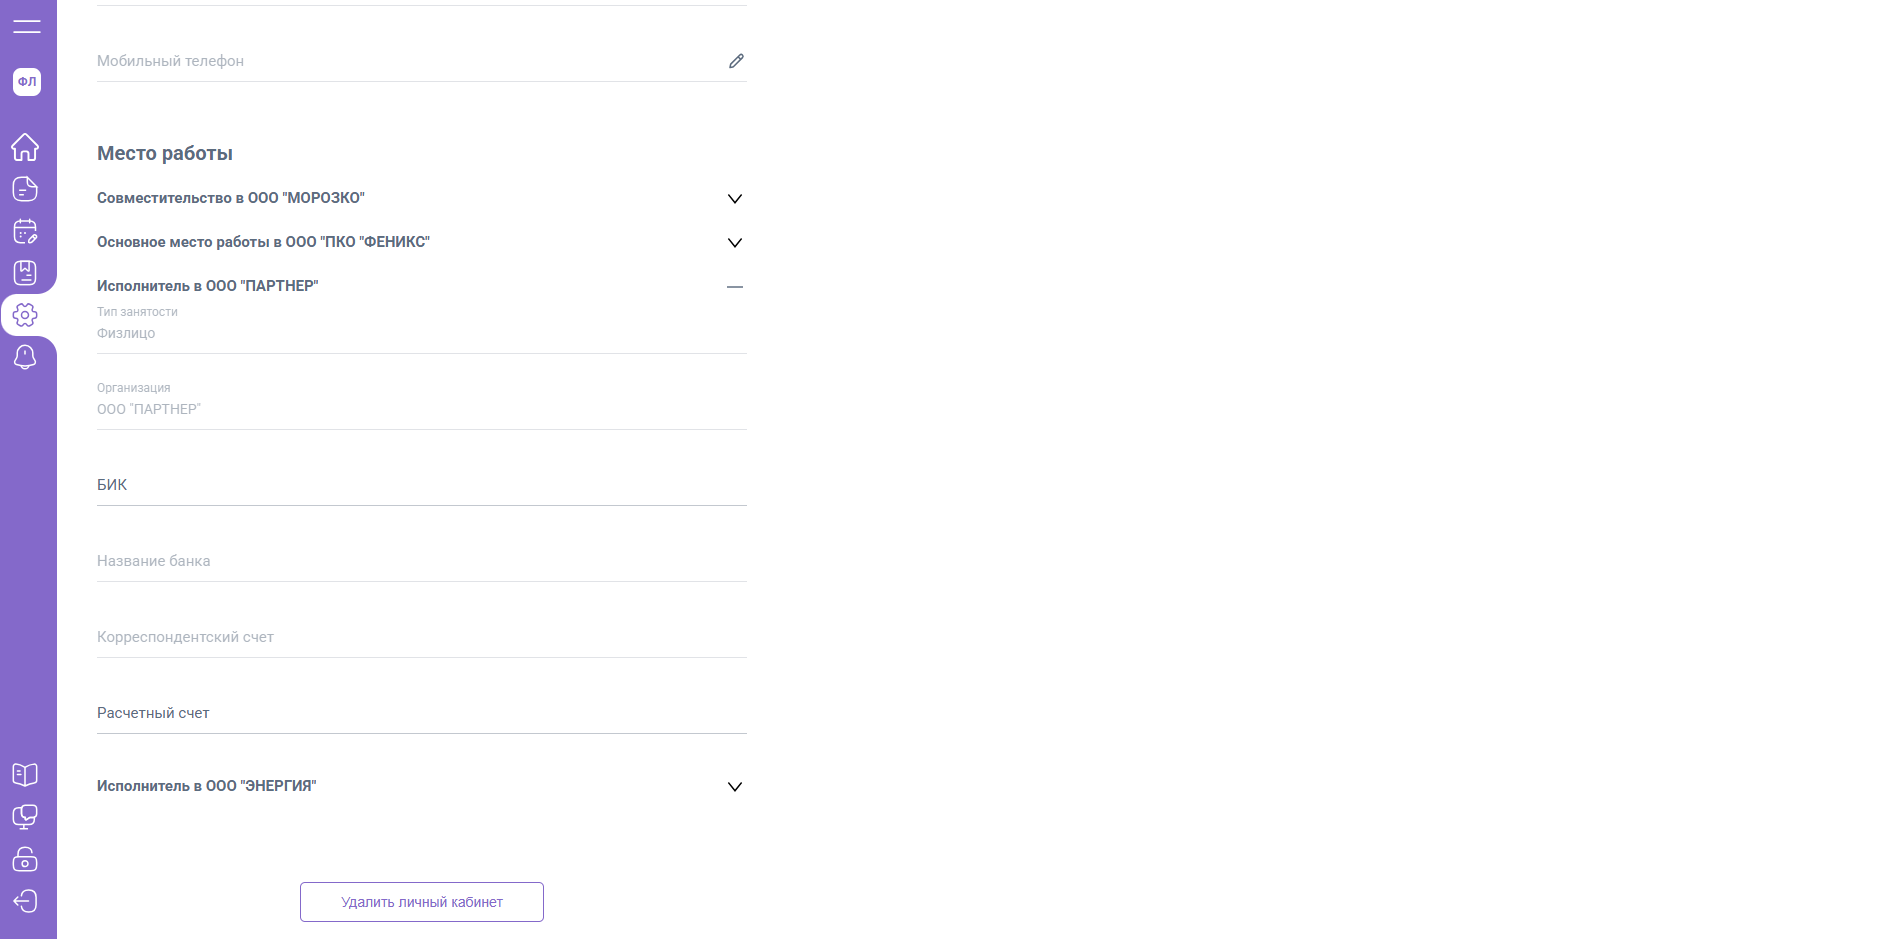
Task: Open the support chat monitor icon
Action: [x=25, y=817]
